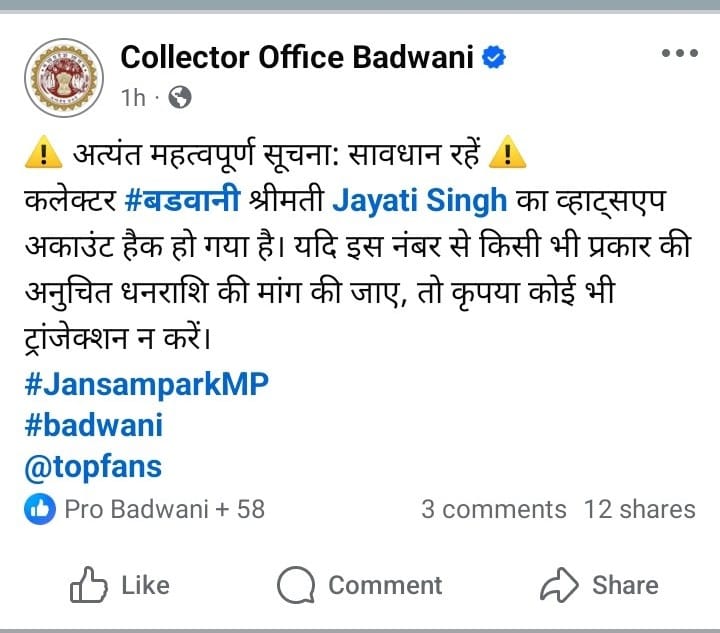720x633 pixels.
Task: Click the 1h post timestamp
Action: point(133,98)
